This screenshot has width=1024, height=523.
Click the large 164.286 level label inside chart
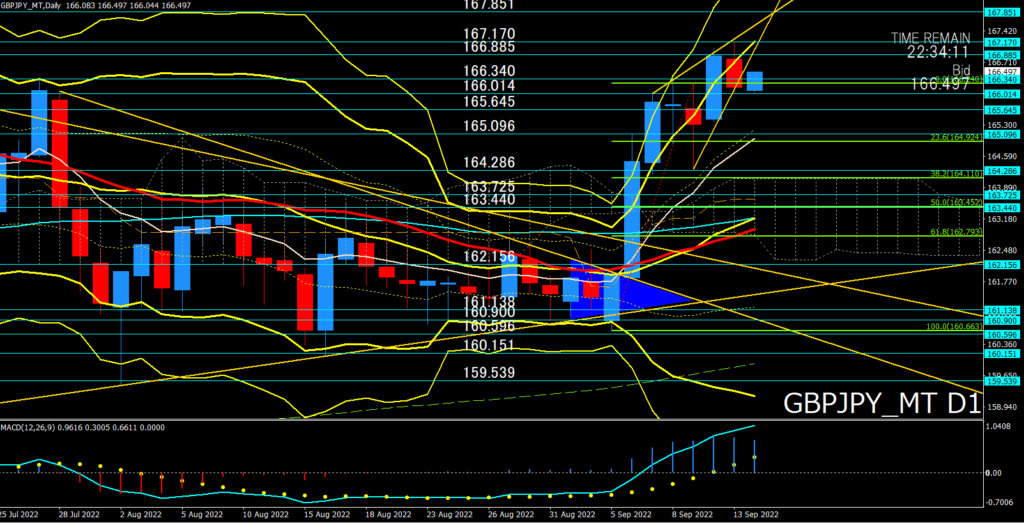[489, 163]
